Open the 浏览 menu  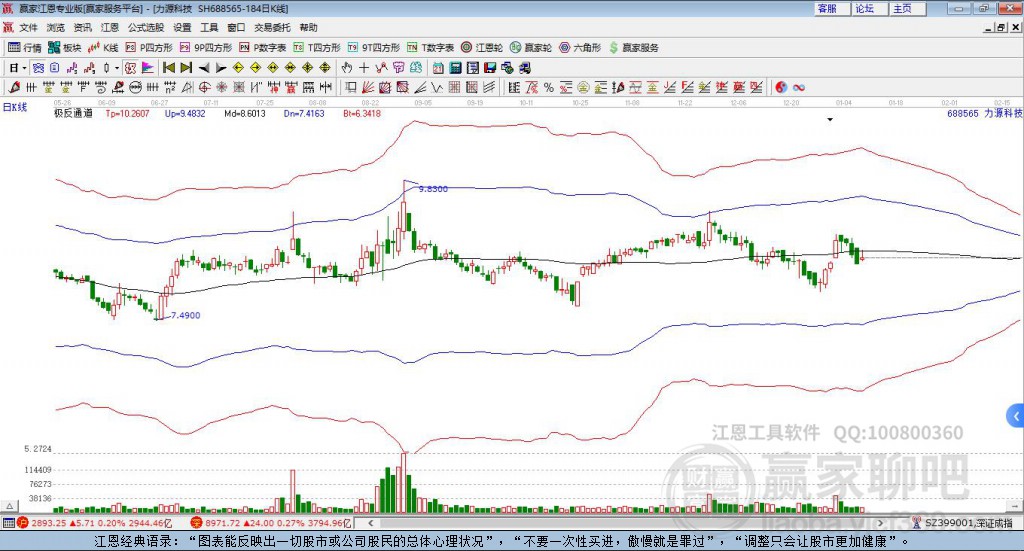pos(56,27)
